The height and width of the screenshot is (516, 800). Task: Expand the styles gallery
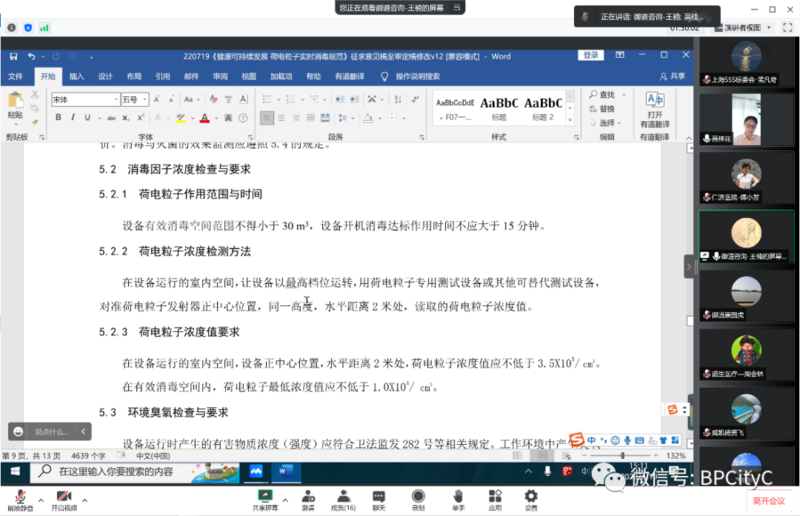(x=570, y=120)
